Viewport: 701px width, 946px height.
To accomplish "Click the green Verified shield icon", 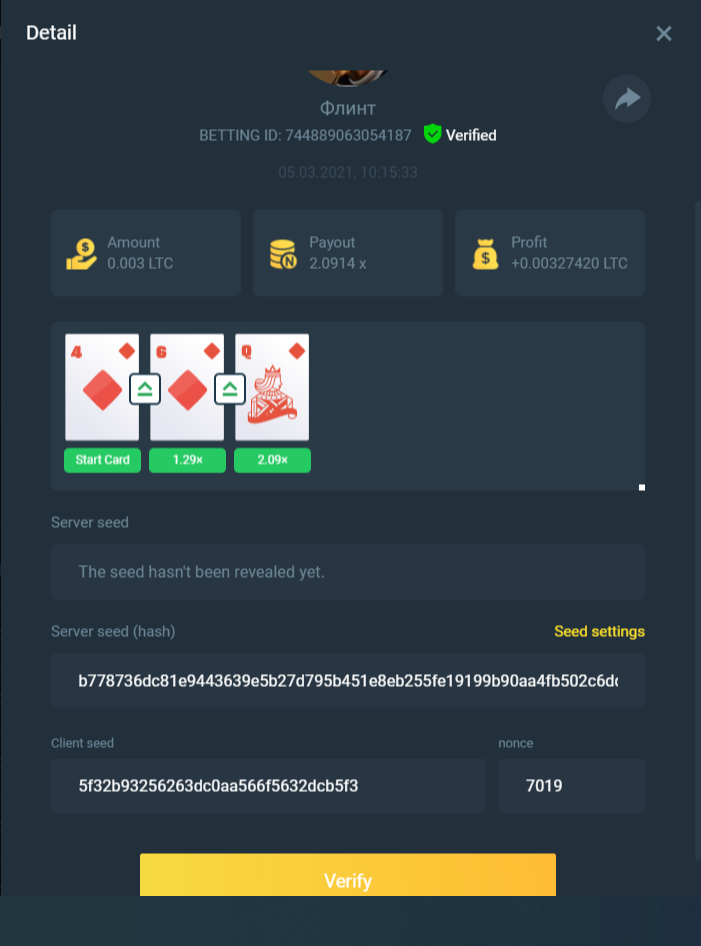I will (433, 134).
